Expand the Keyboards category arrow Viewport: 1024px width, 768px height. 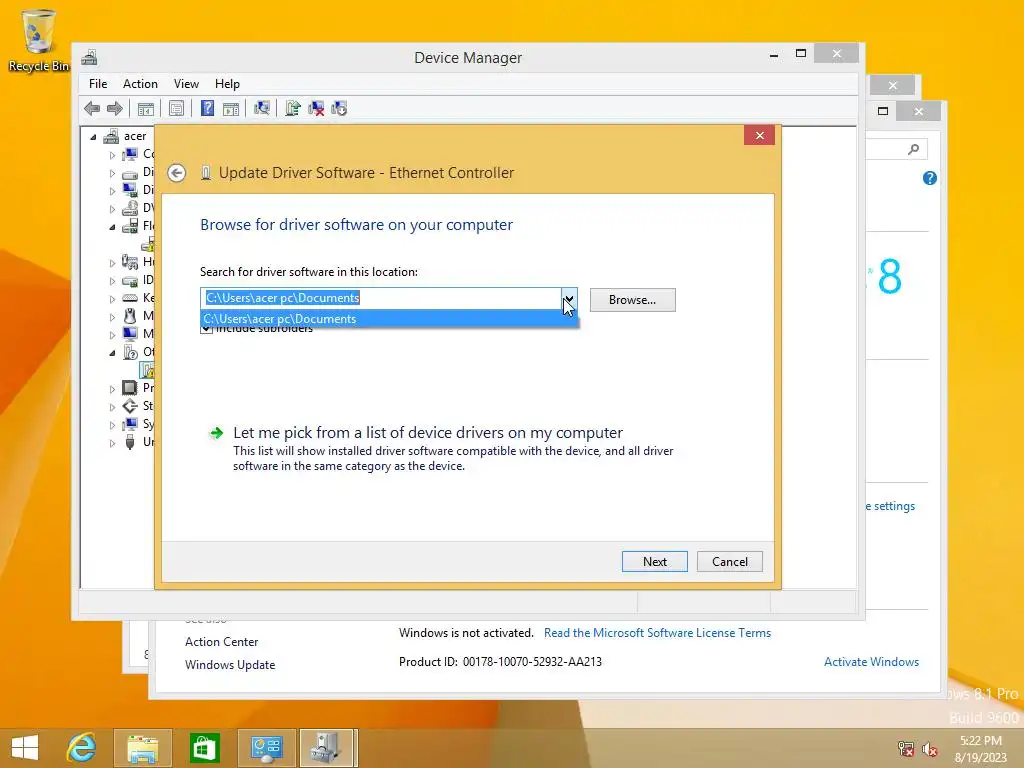[x=112, y=299]
